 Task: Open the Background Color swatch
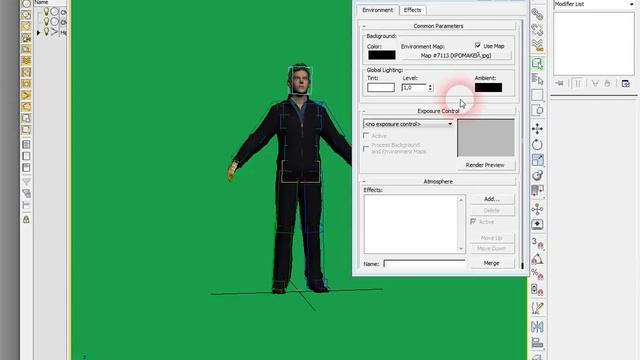382,55
